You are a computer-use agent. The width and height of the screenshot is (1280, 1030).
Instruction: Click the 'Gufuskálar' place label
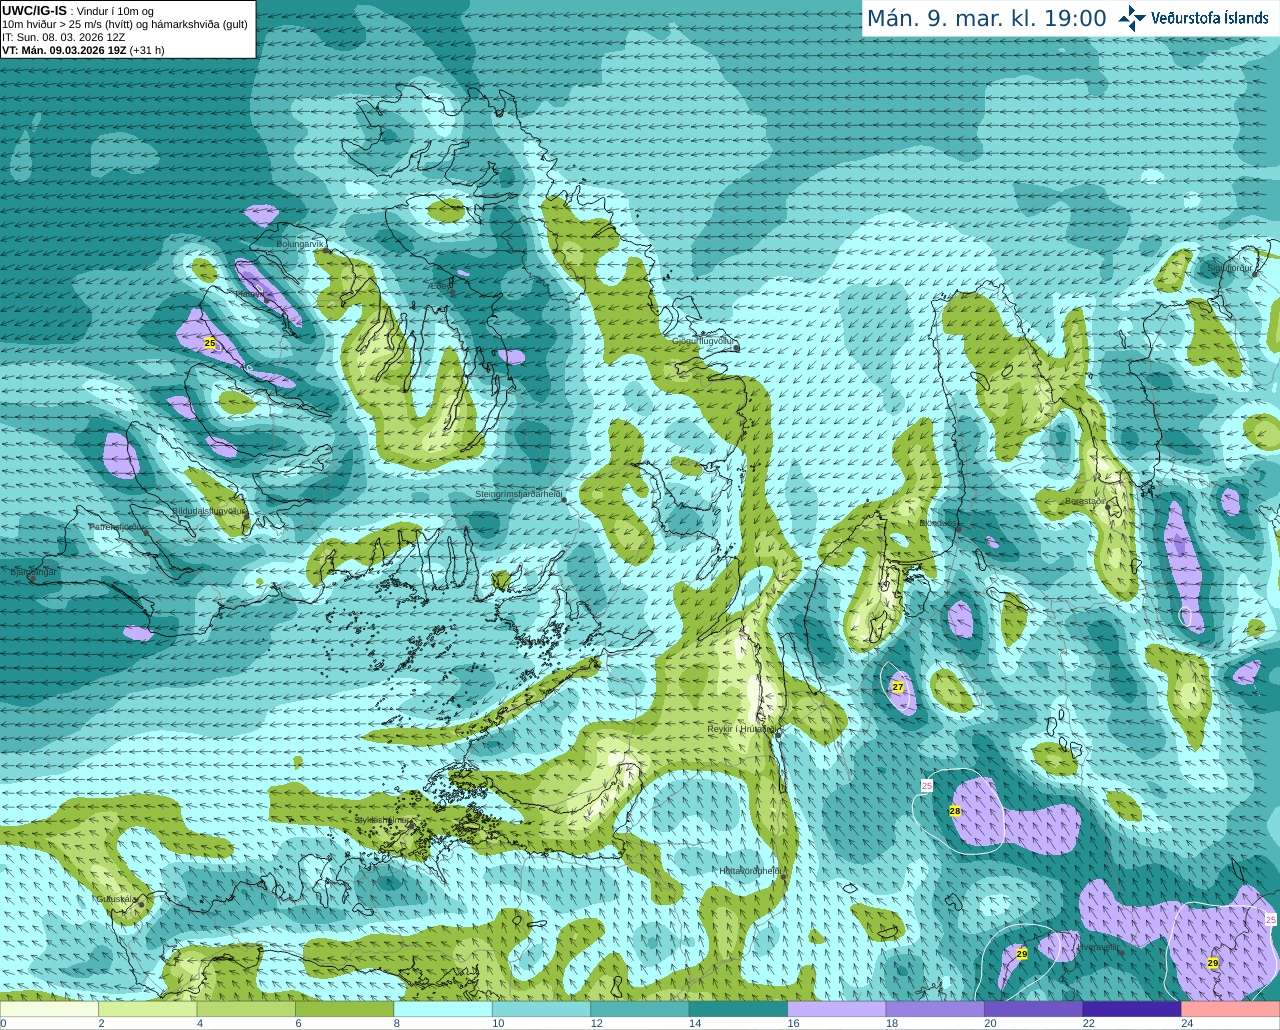(x=117, y=898)
